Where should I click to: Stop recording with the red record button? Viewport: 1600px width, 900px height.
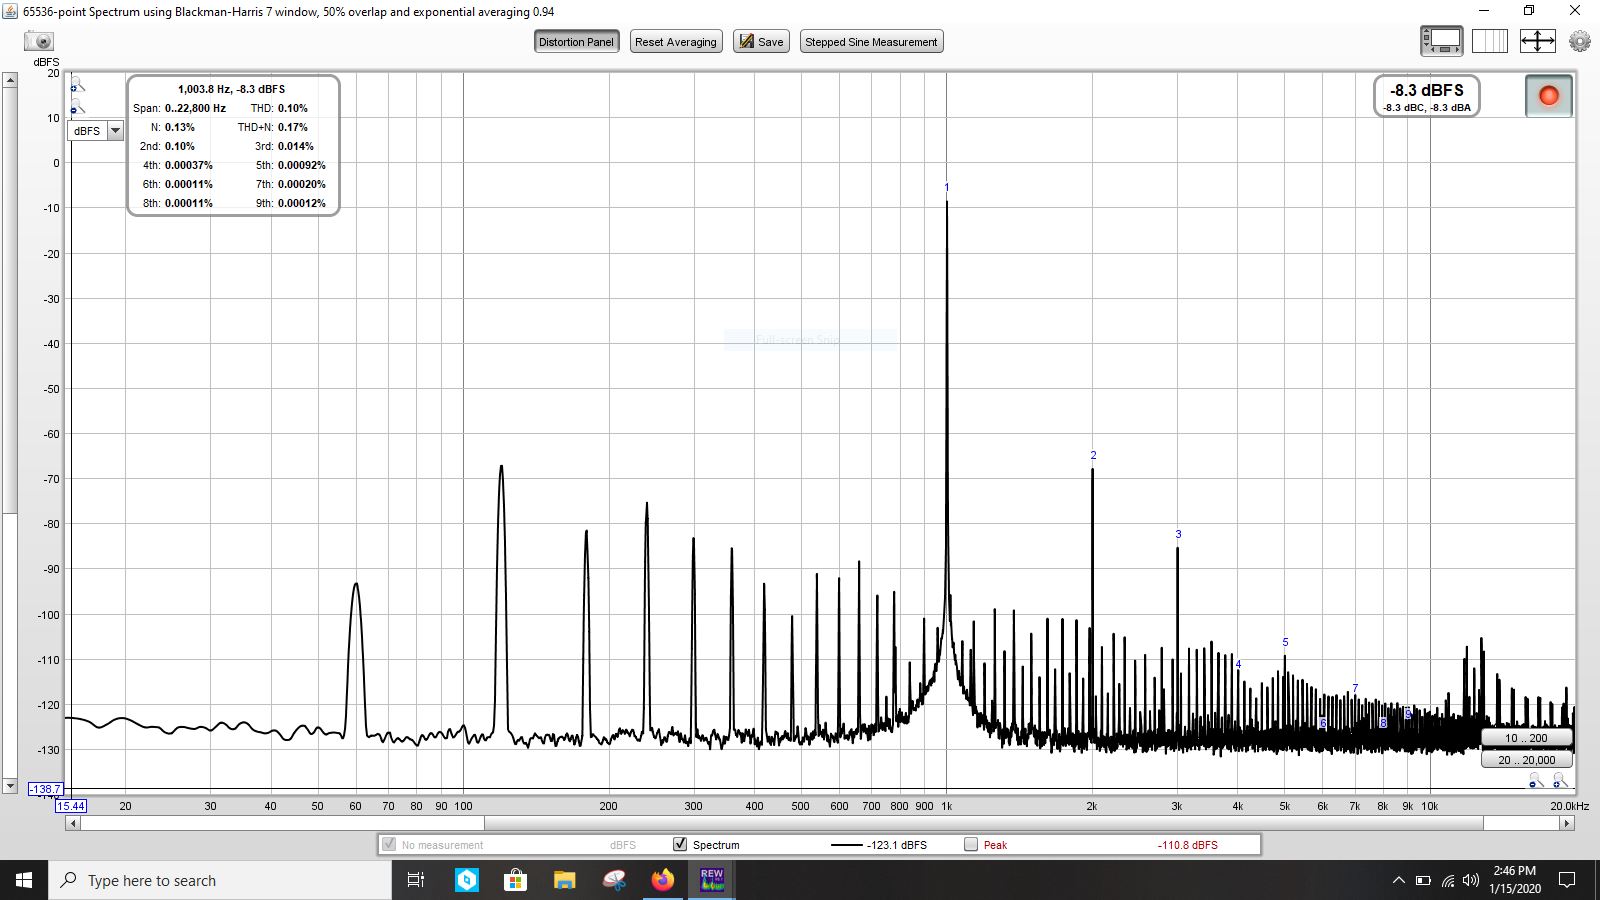[1548, 96]
